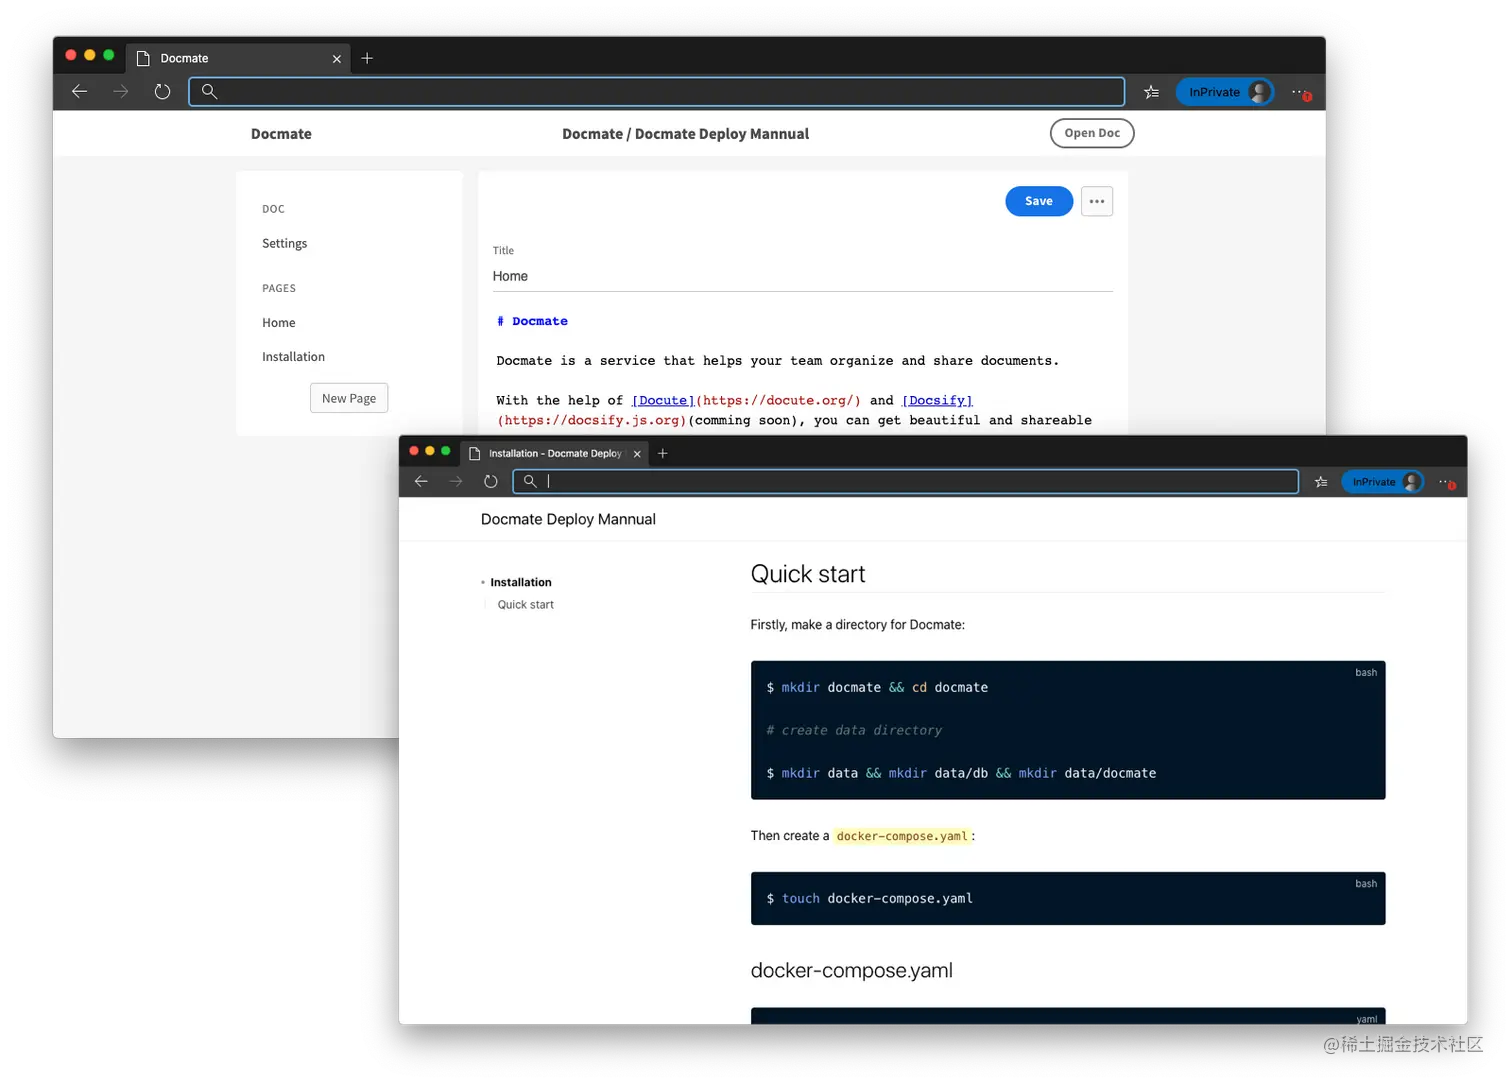1512x1083 pixels.
Task: Click the inline docker-compose.yaml code label
Action: 902,836
